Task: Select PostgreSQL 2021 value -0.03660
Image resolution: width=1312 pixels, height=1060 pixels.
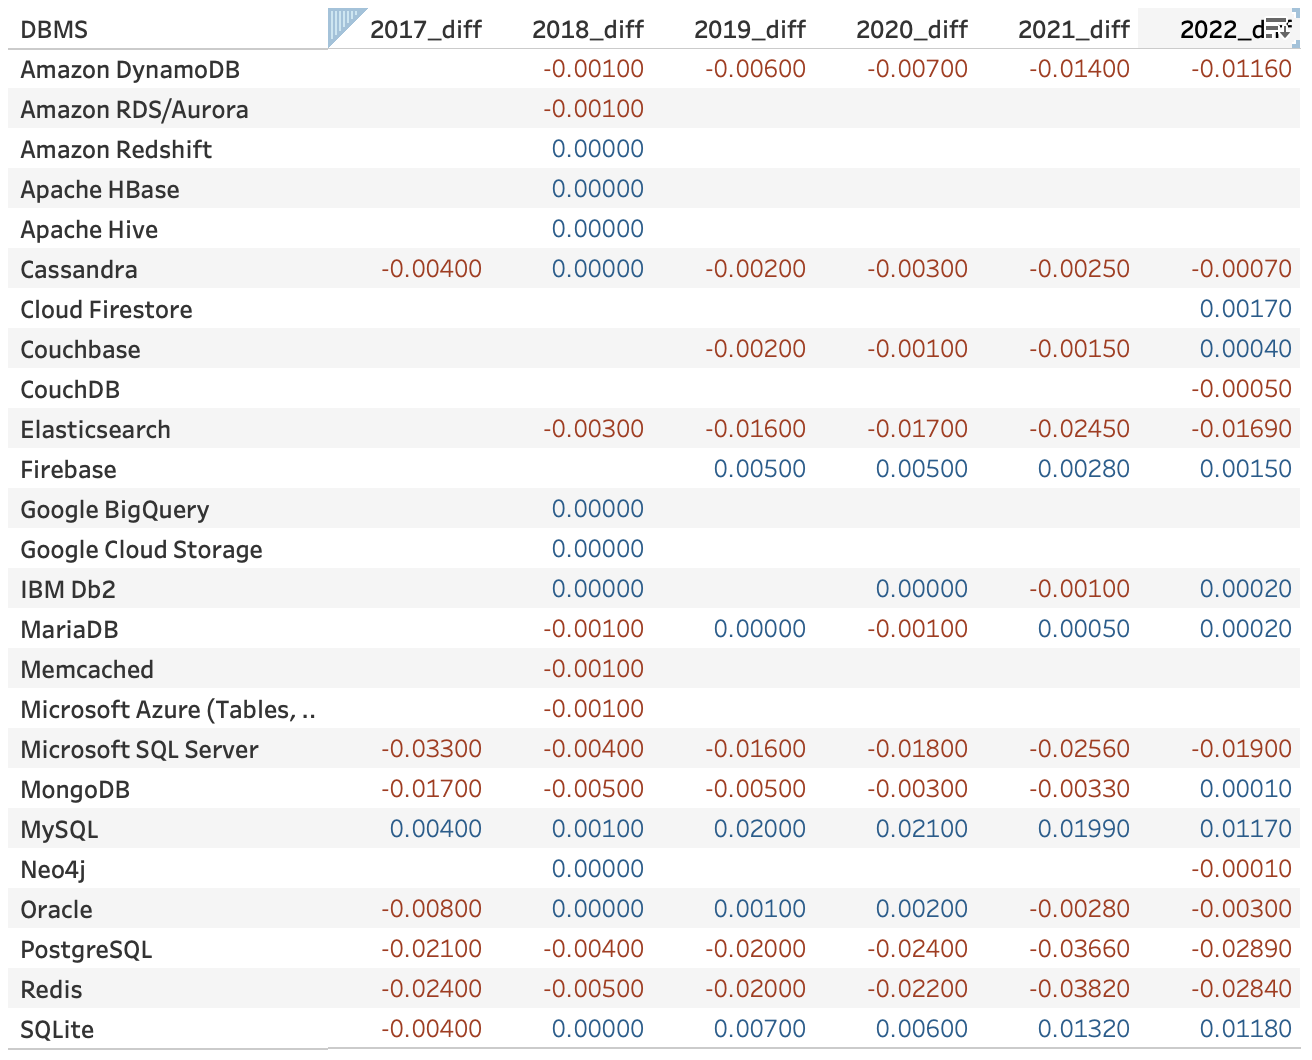Action: [1079, 949]
